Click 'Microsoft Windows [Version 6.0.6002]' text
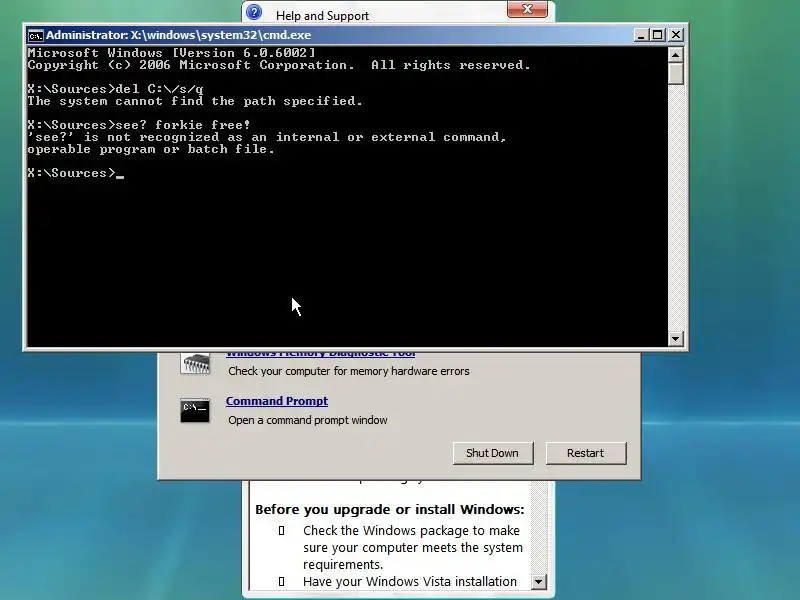The image size is (800, 600). (171, 53)
